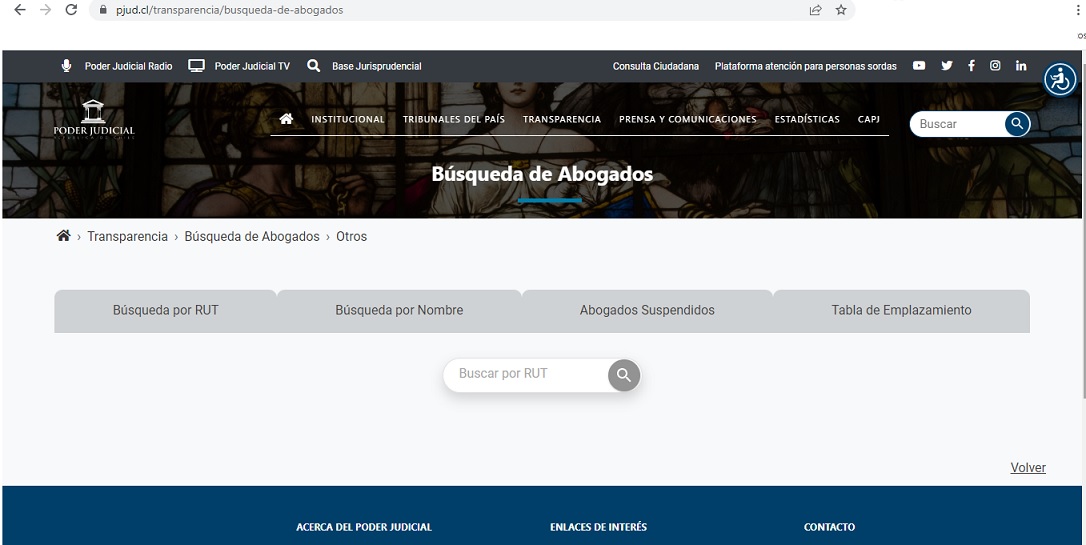Open the Consulta Ciudadana link

point(656,66)
